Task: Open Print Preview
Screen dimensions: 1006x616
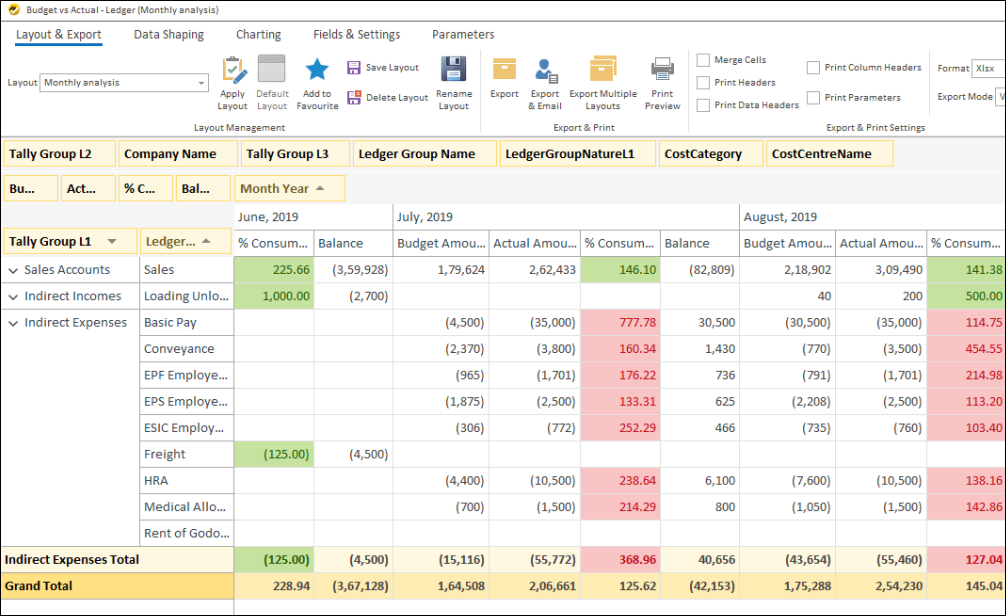Action: (662, 70)
